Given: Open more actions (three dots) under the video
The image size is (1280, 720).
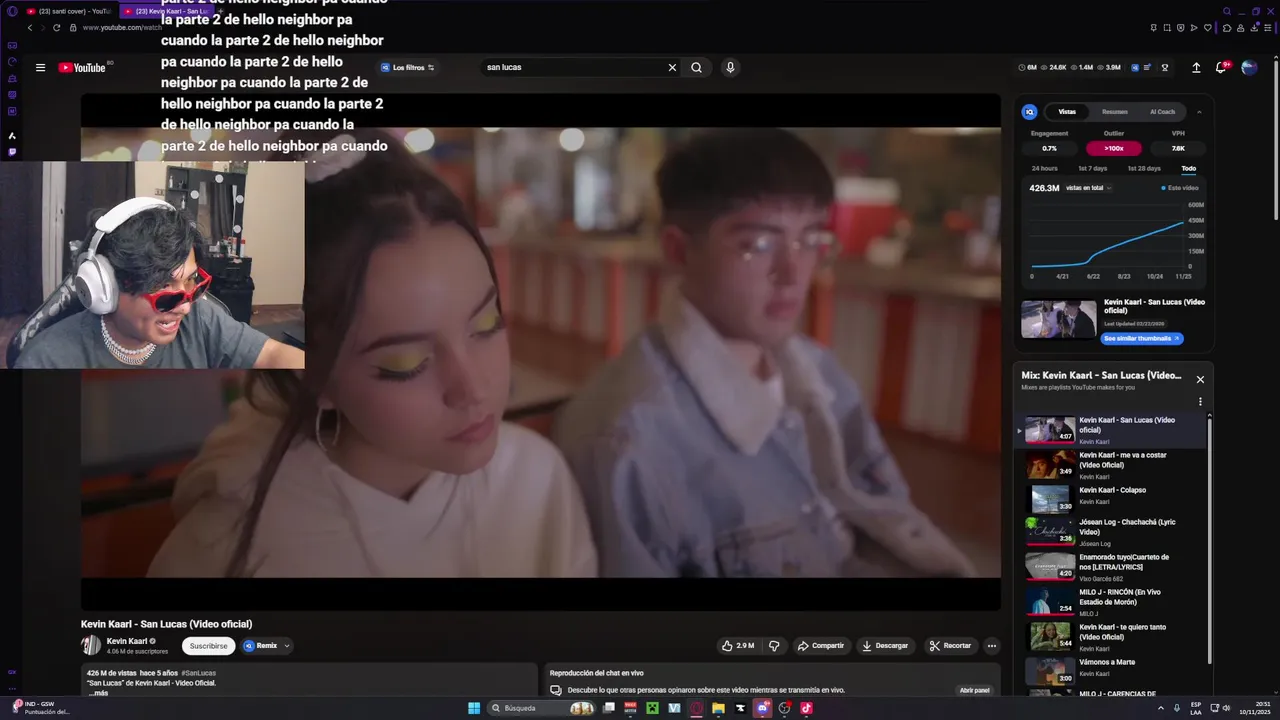Looking at the screenshot, I should pyautogui.click(x=991, y=646).
